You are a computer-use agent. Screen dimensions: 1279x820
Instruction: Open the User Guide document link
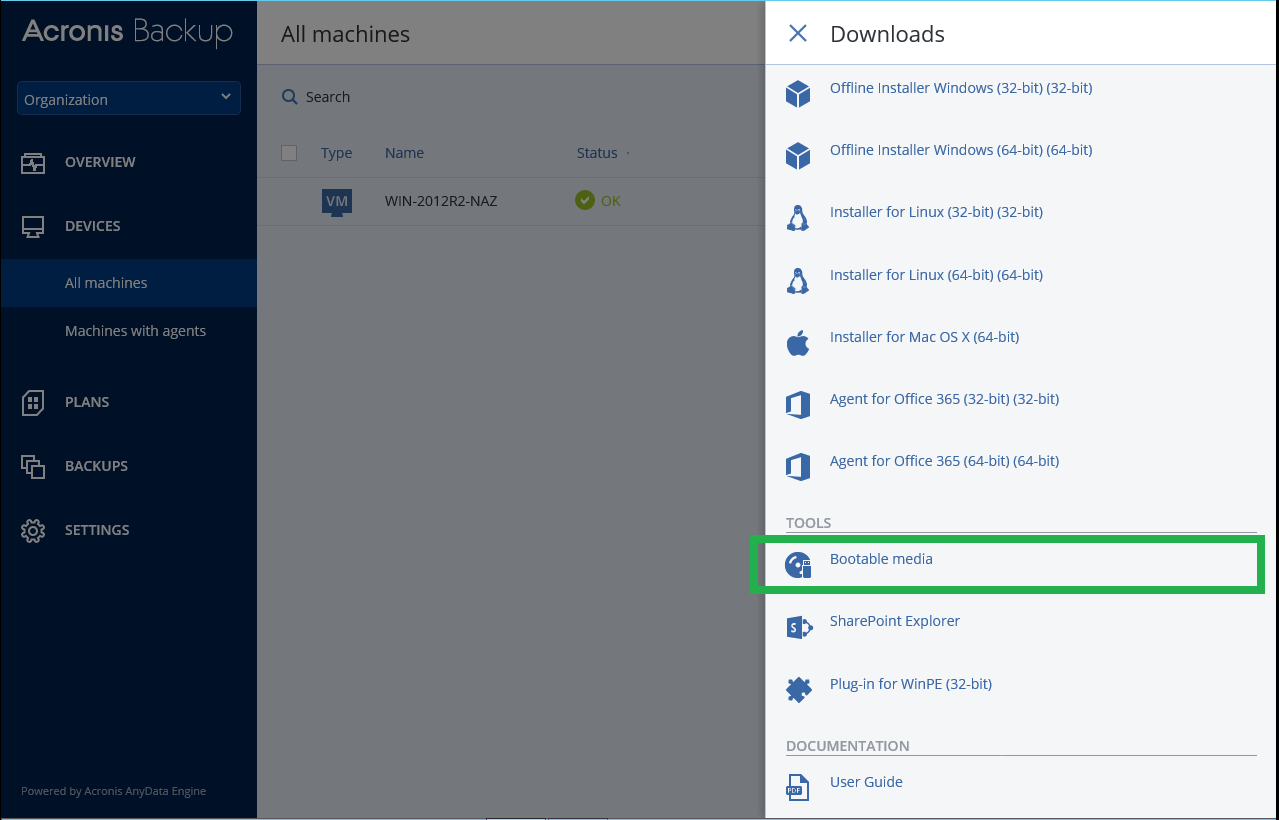[x=866, y=782]
